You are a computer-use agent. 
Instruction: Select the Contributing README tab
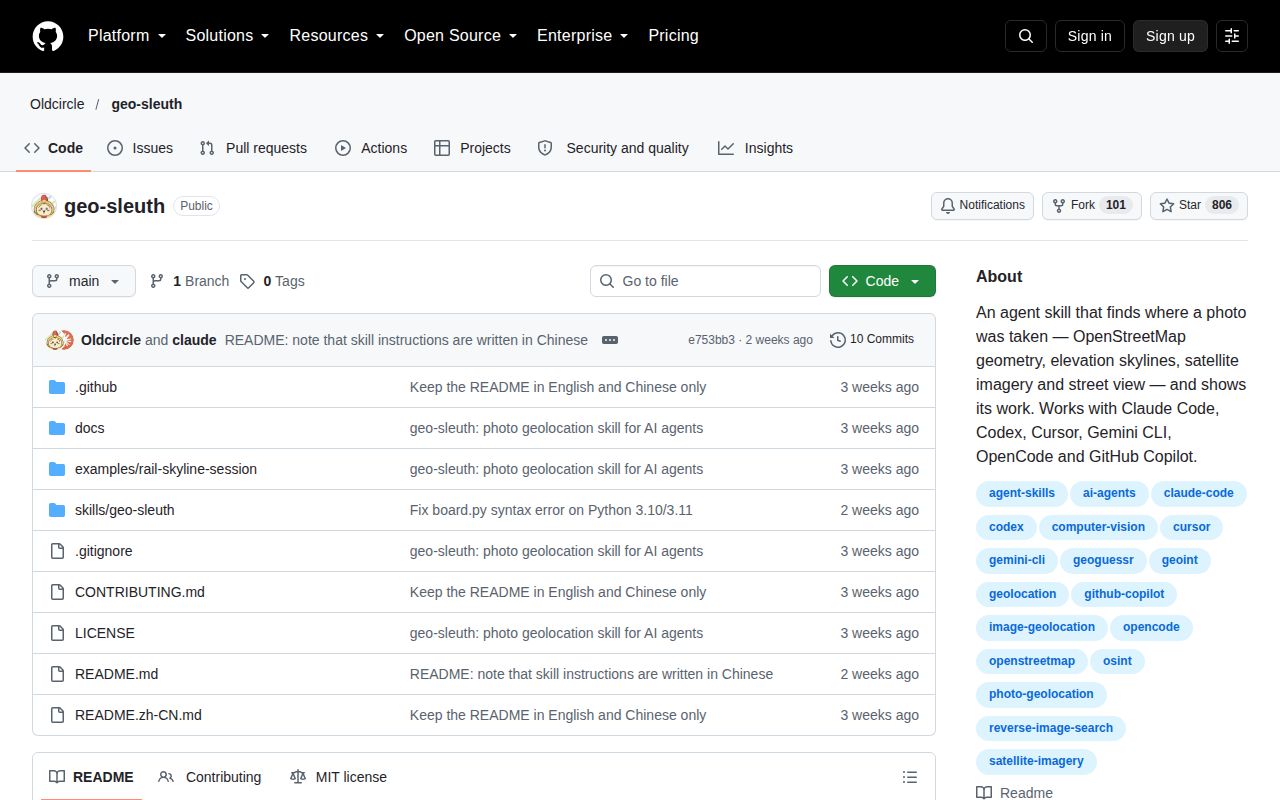coord(210,777)
